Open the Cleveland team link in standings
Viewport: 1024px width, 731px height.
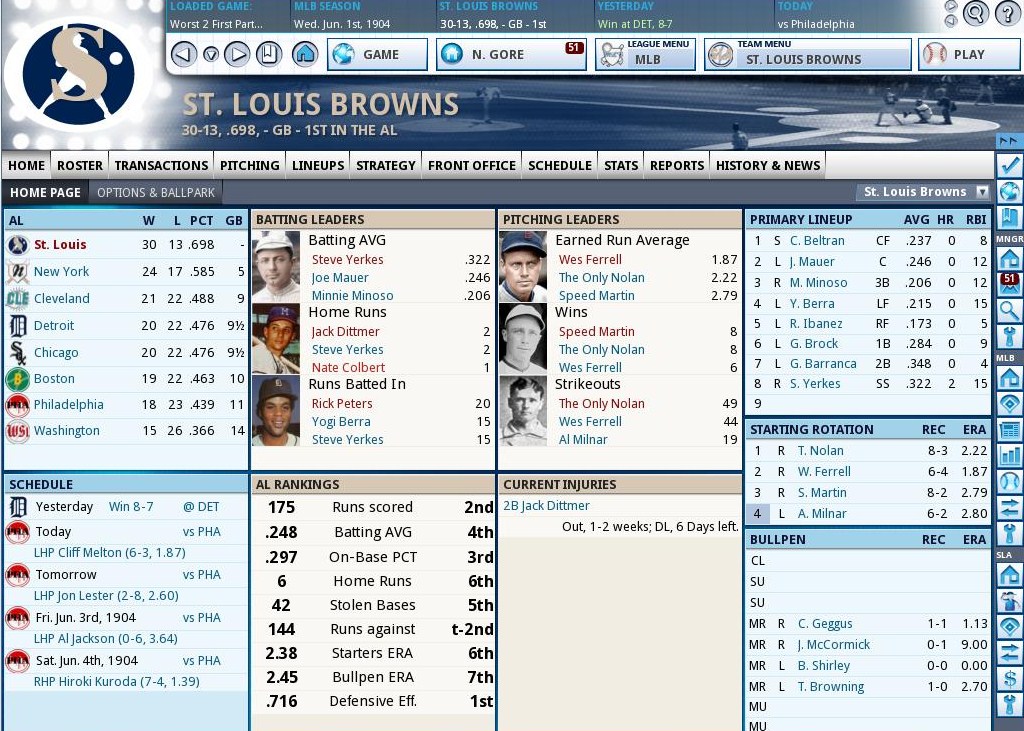point(61,299)
